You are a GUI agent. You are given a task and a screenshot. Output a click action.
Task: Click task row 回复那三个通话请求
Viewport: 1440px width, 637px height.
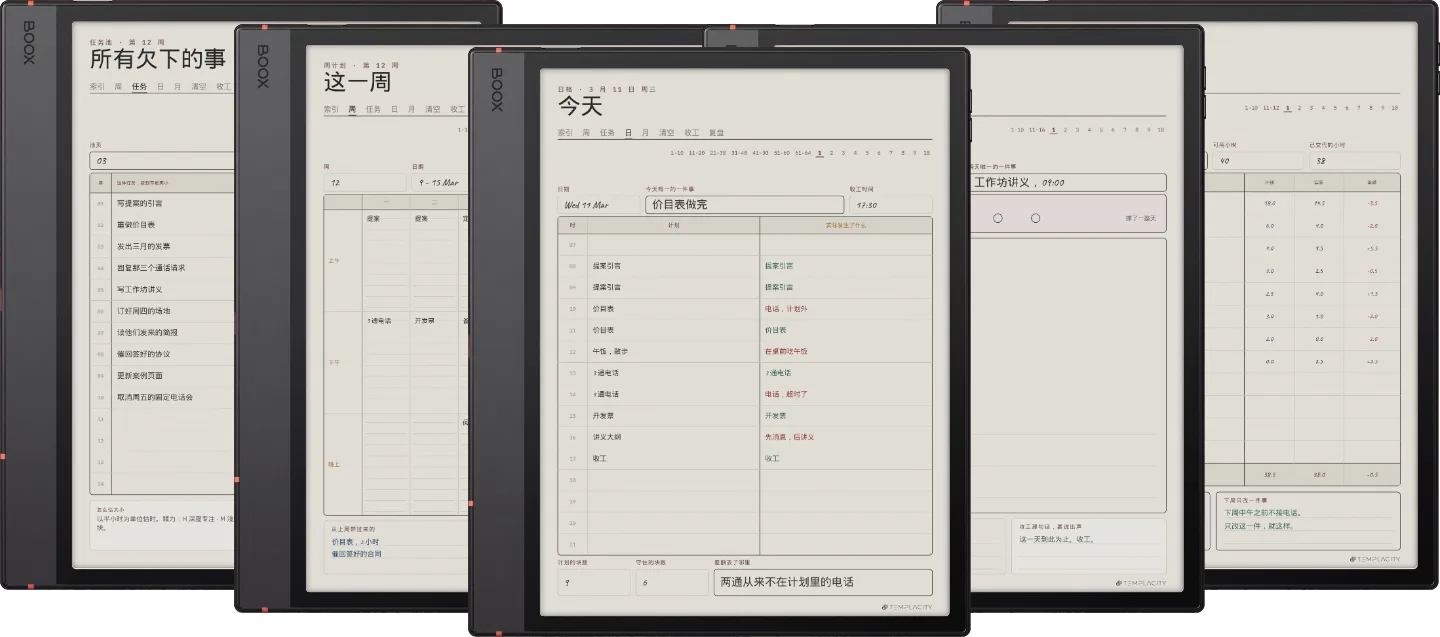[x=161, y=268]
